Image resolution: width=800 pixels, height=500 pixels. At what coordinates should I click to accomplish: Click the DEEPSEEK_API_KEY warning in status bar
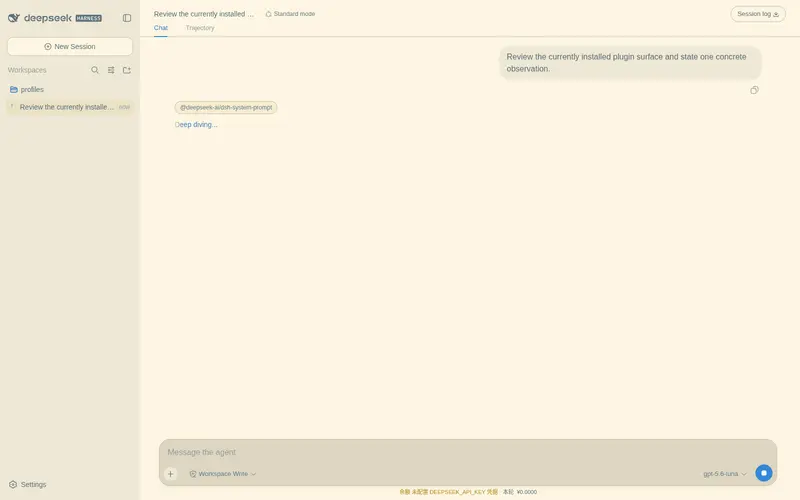(448, 492)
